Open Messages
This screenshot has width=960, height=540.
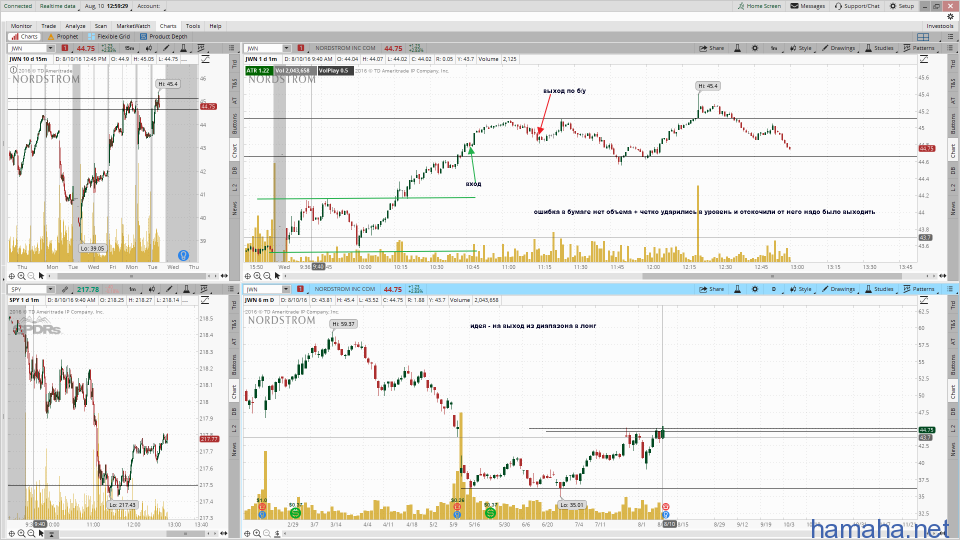click(808, 6)
